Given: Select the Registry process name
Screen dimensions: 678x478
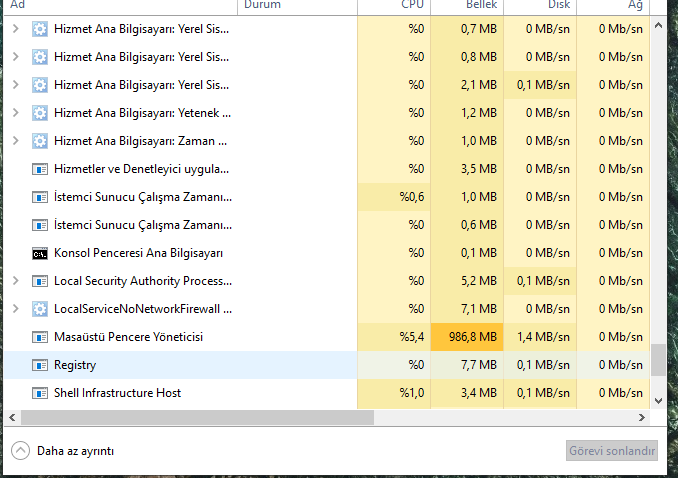Looking at the screenshot, I should pos(75,365).
